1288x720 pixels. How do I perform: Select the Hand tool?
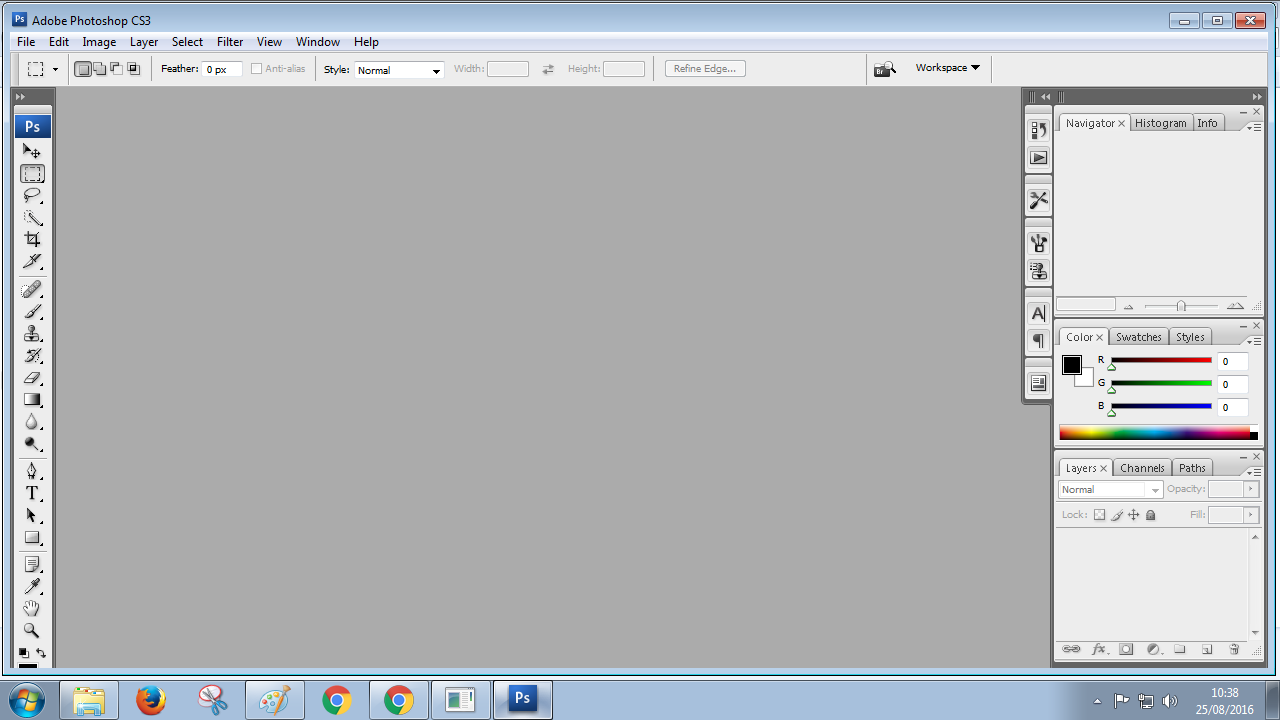click(32, 609)
